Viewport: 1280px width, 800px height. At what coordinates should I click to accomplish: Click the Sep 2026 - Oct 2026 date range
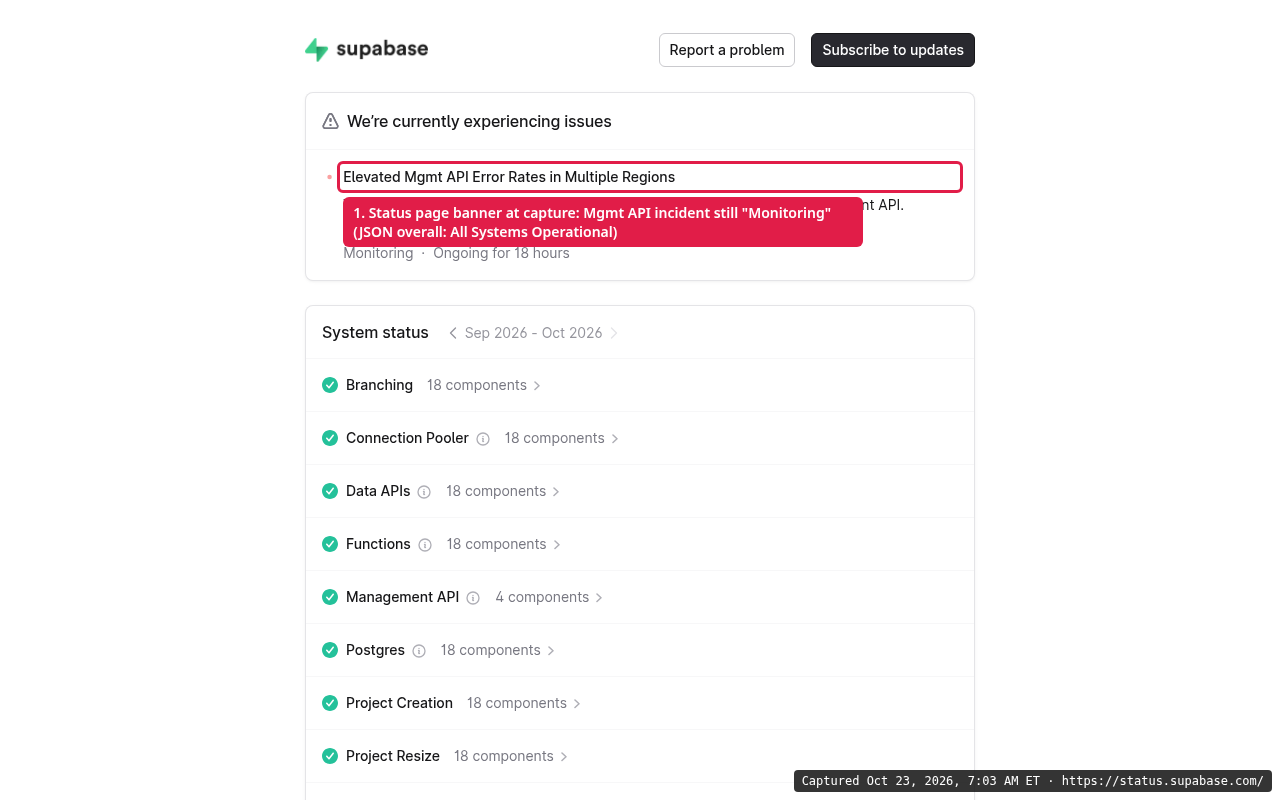tap(533, 333)
